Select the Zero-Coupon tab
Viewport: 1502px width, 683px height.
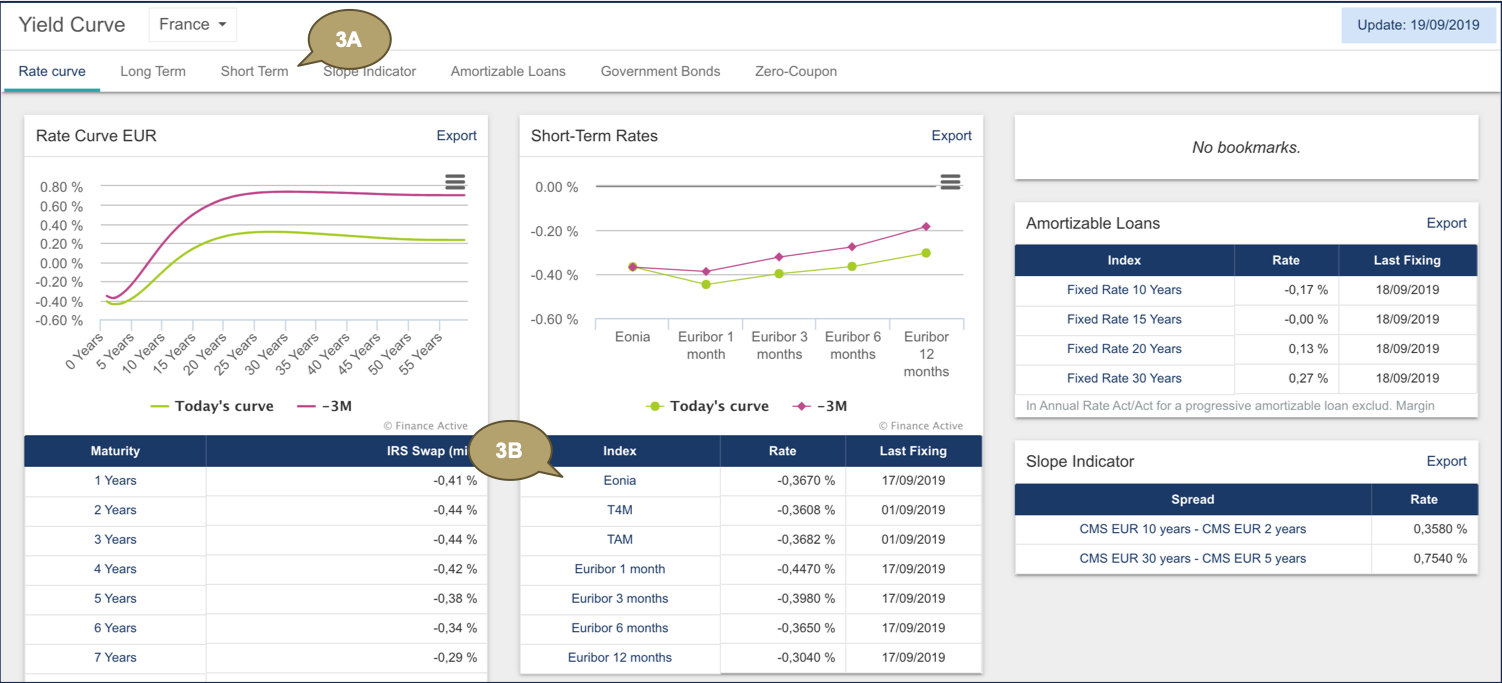(x=796, y=71)
